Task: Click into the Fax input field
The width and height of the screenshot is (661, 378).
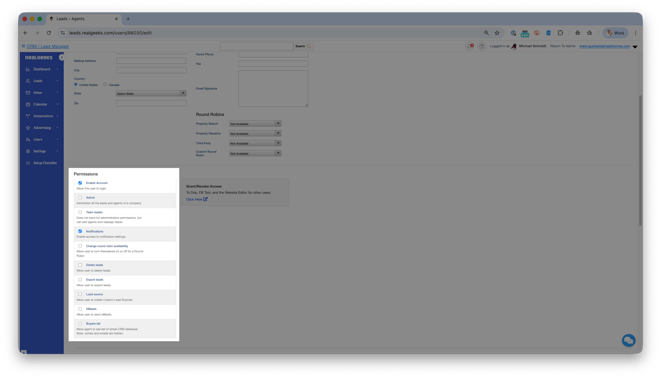Action: click(273, 64)
